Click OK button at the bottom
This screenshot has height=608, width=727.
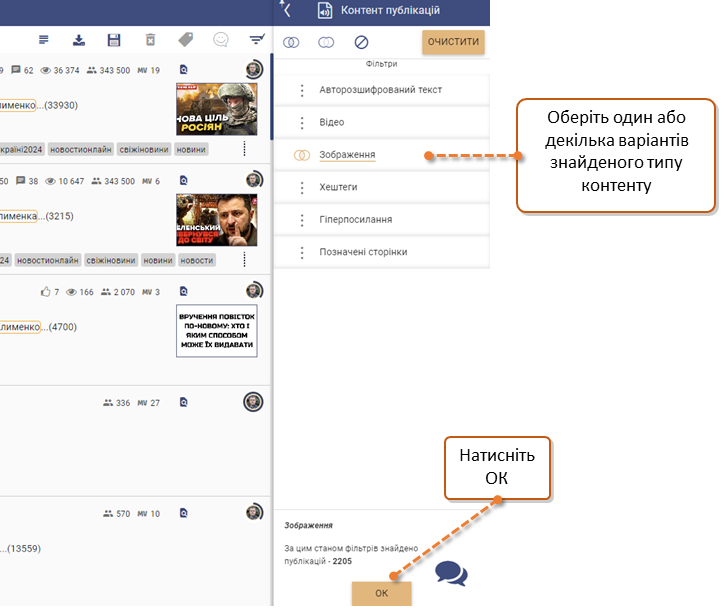tap(382, 593)
